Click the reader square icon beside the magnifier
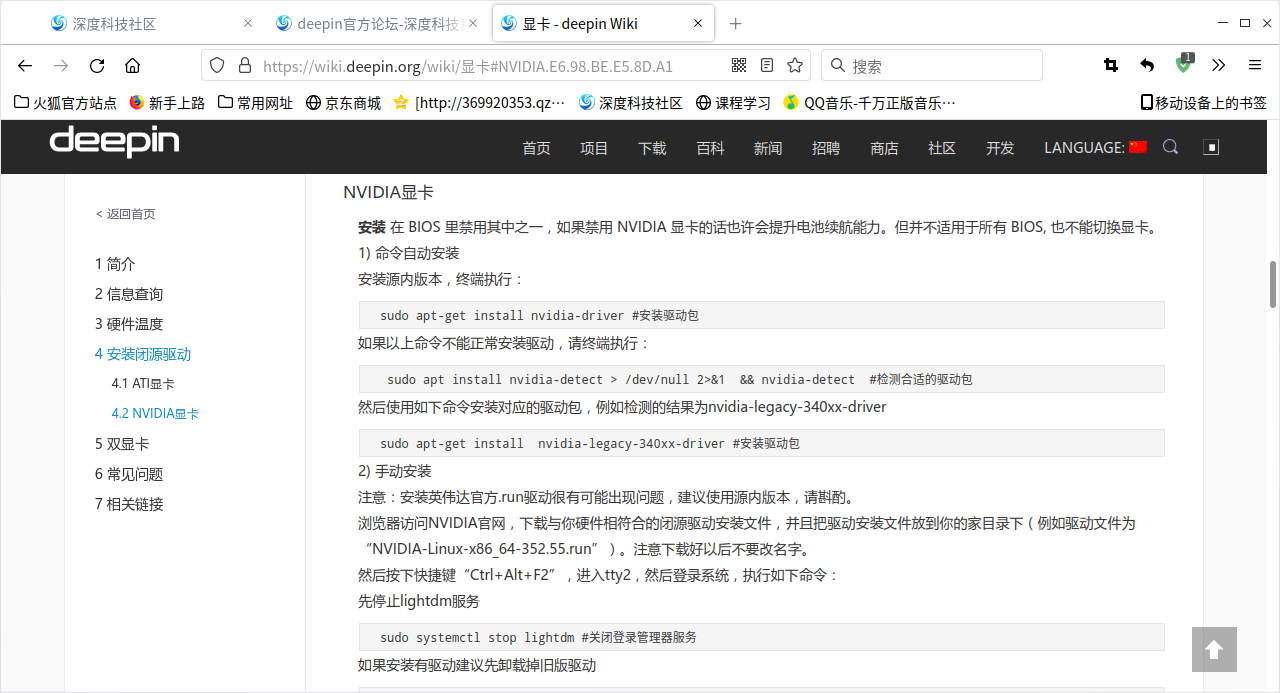Image resolution: width=1280 pixels, height=693 pixels. pos(1211,147)
